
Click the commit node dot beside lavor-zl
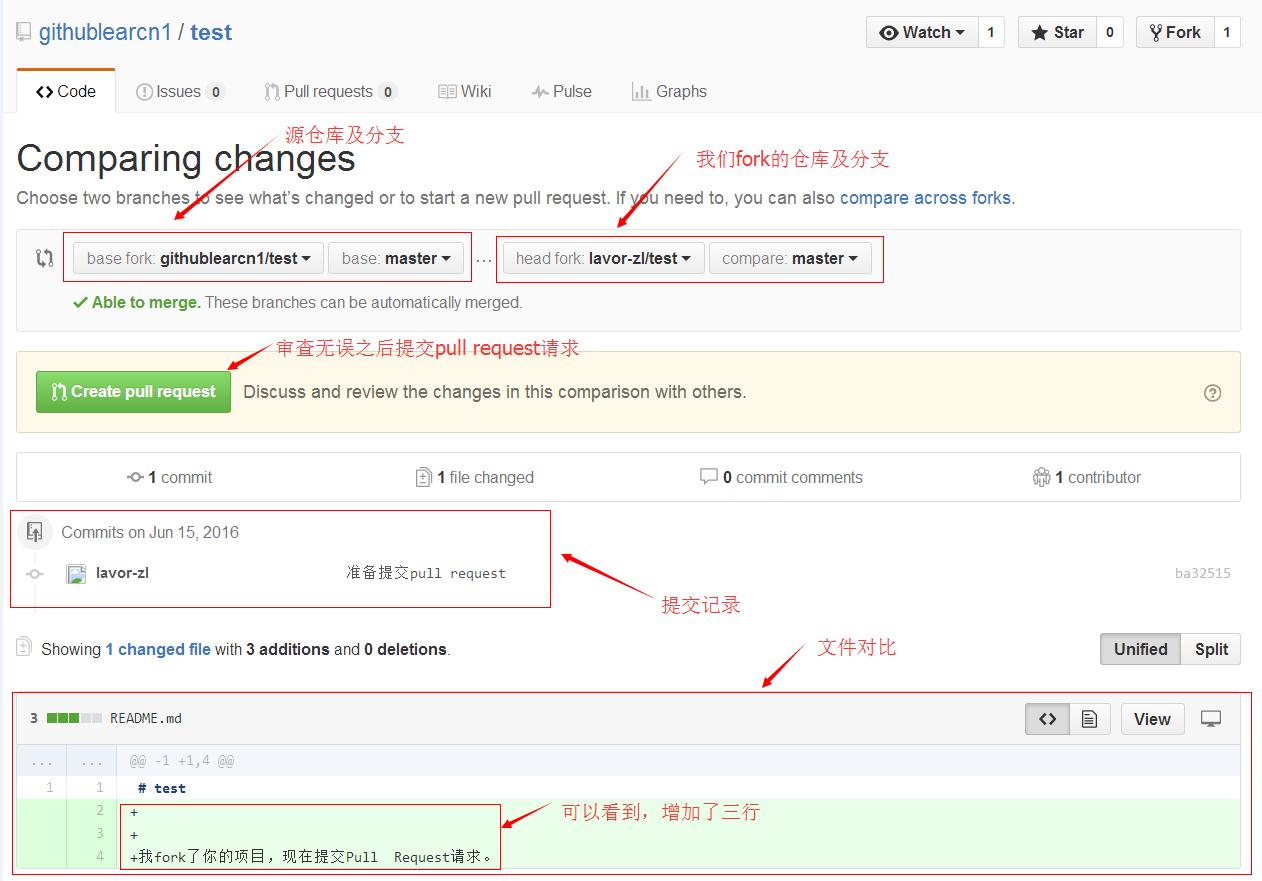tap(35, 574)
